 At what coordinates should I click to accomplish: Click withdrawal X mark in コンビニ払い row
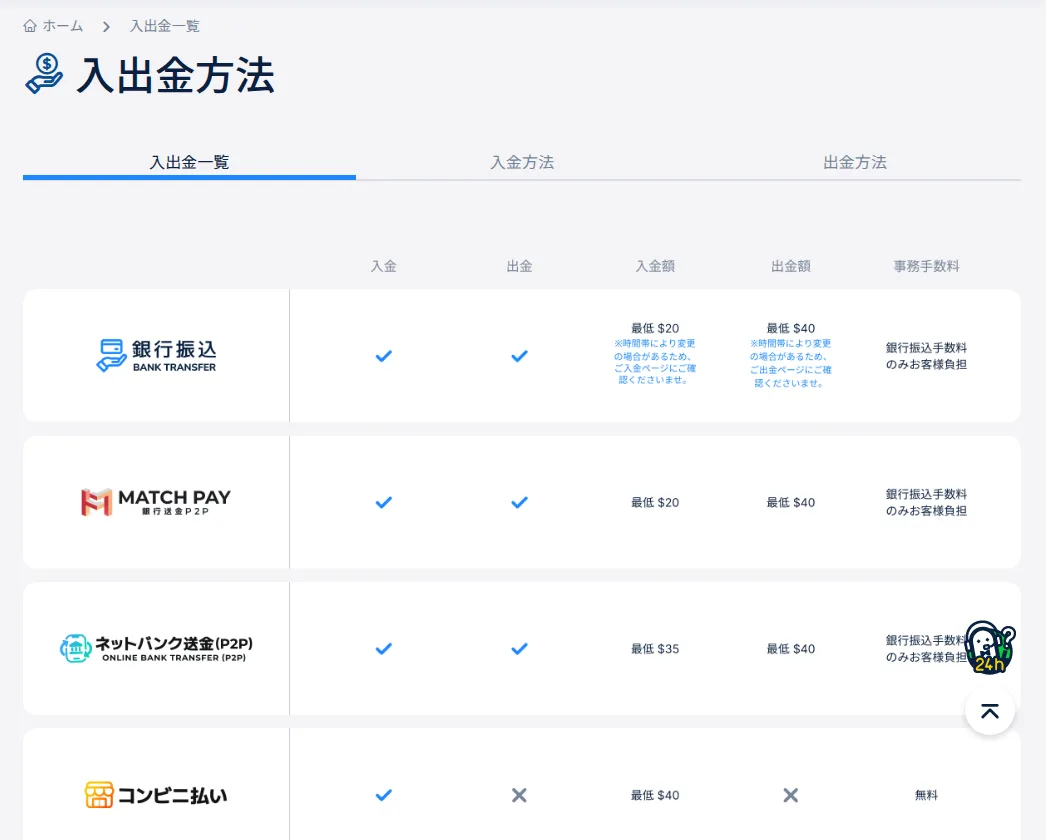click(519, 795)
